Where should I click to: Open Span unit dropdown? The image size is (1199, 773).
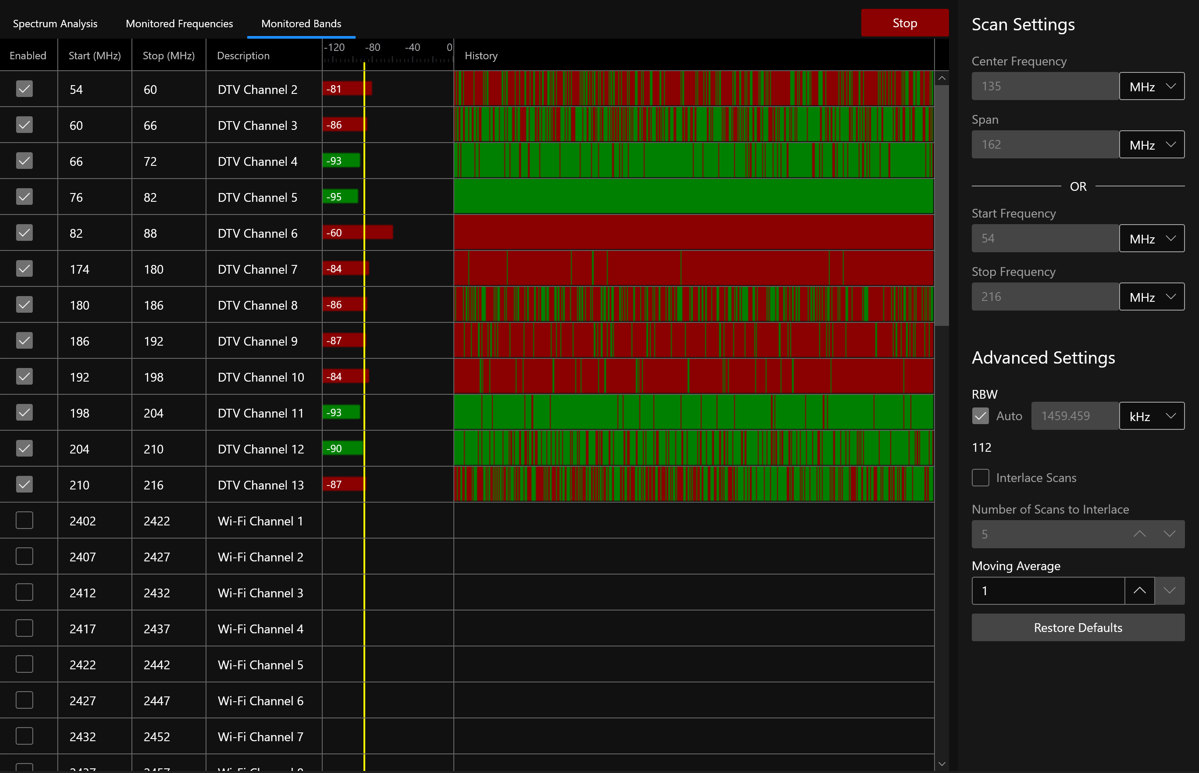pyautogui.click(x=1152, y=145)
